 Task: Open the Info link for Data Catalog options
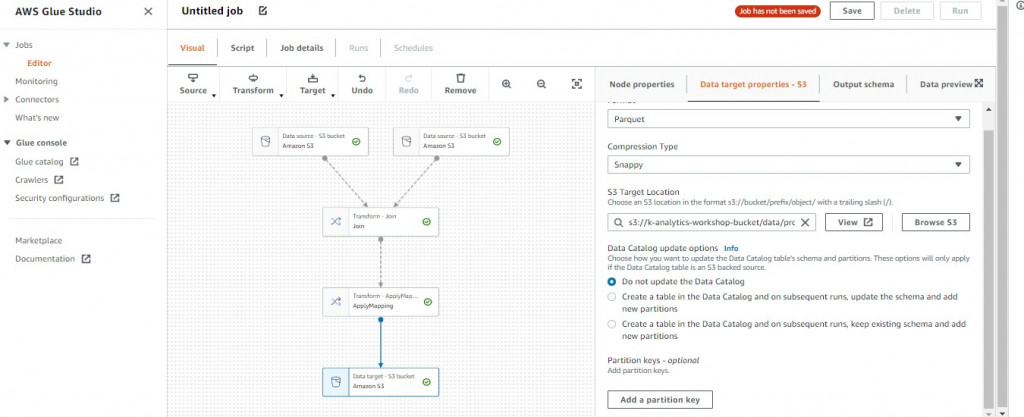click(x=731, y=249)
